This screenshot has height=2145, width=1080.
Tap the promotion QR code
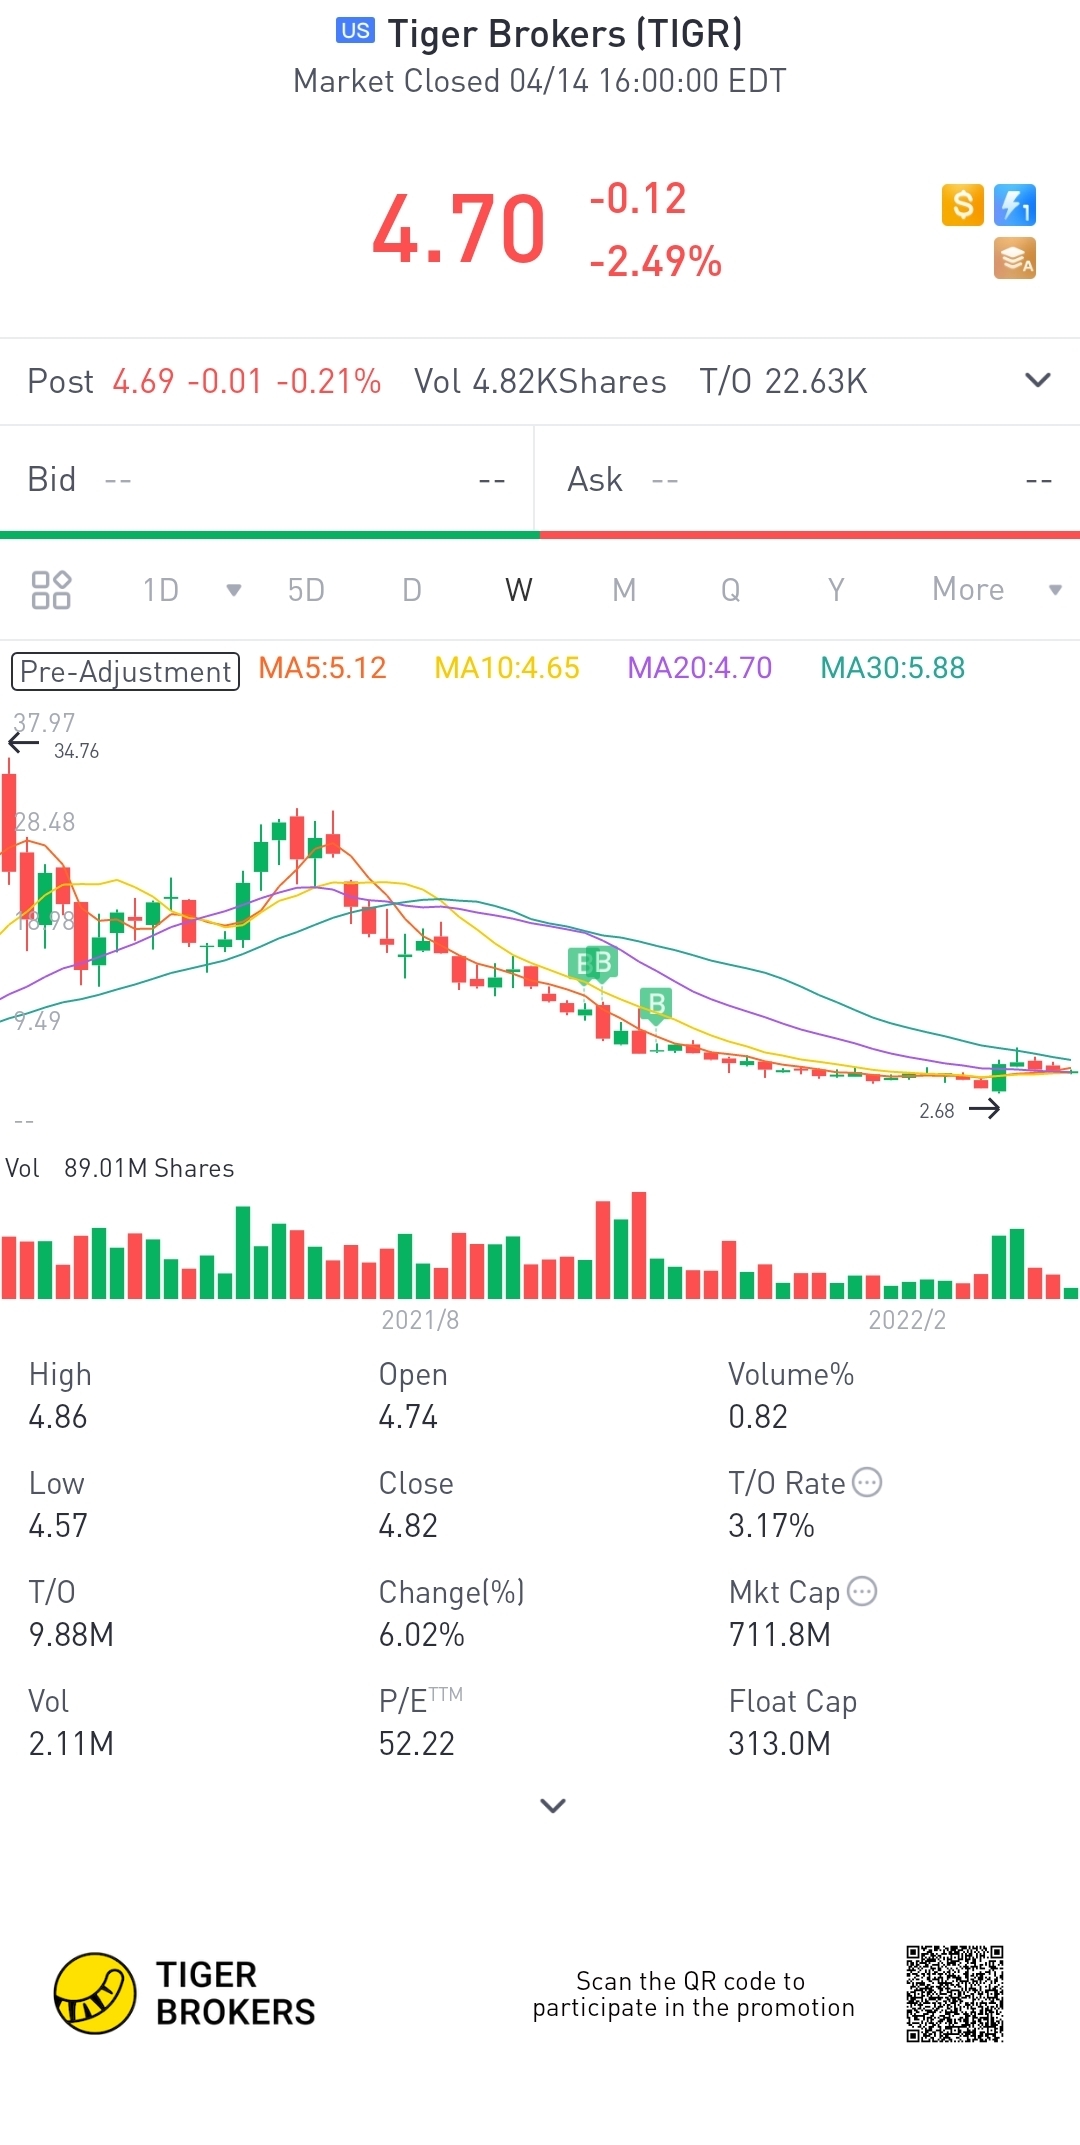[955, 1993]
